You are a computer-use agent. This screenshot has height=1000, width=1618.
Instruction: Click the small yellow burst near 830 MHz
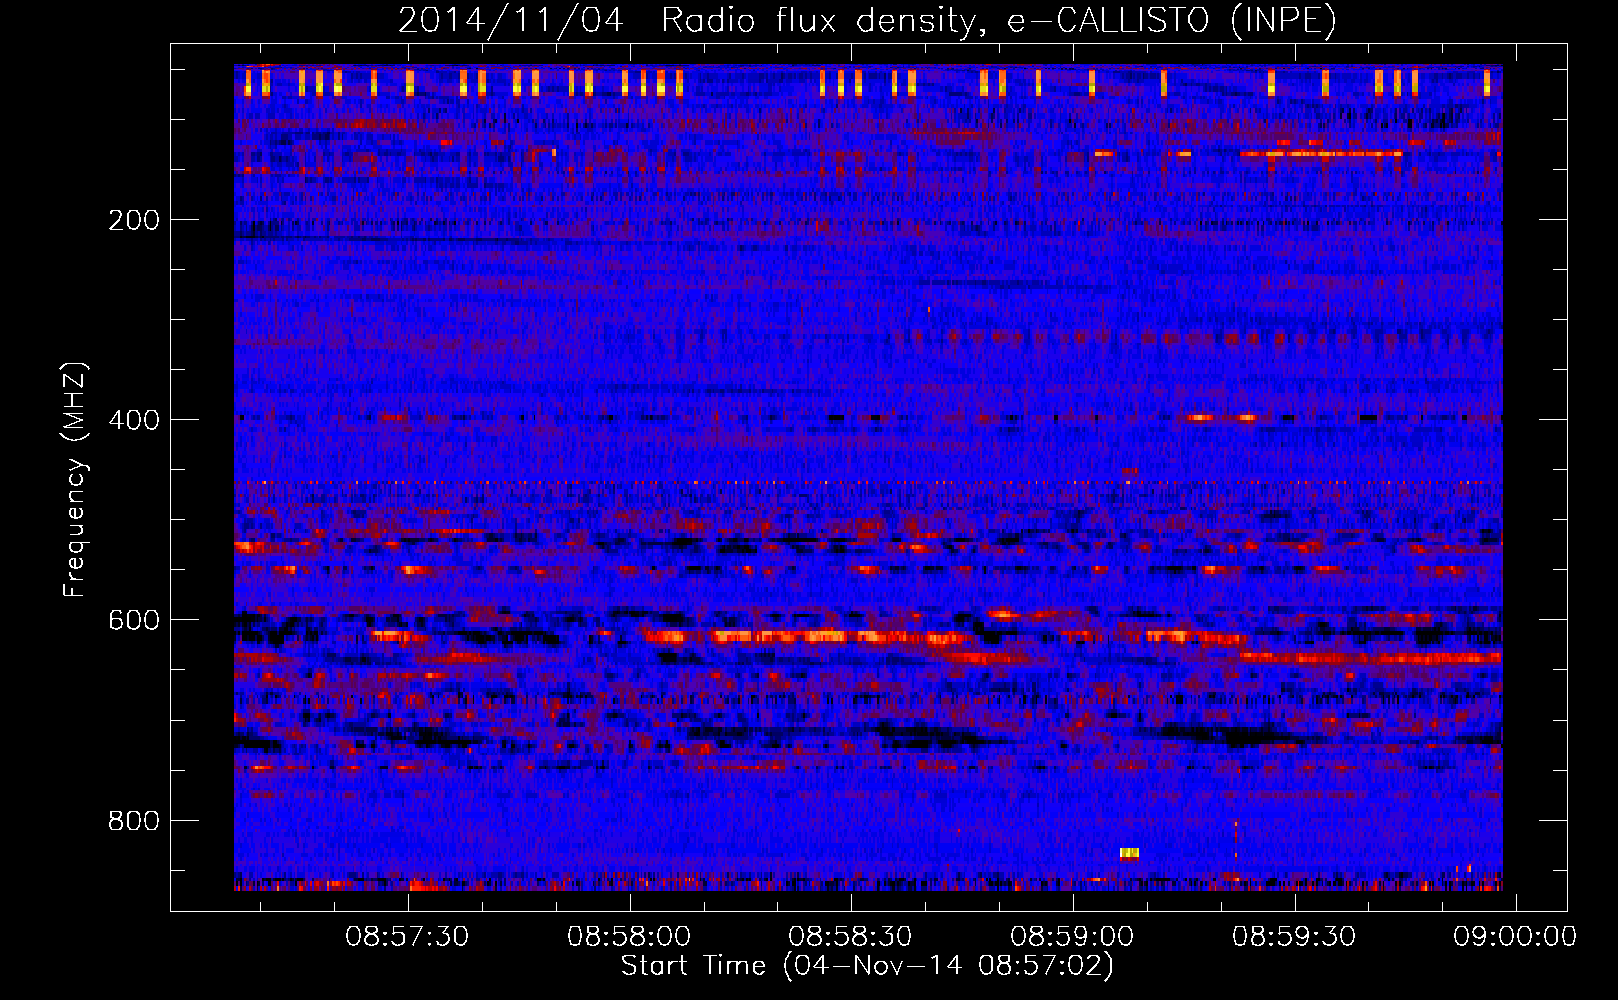1129,853
